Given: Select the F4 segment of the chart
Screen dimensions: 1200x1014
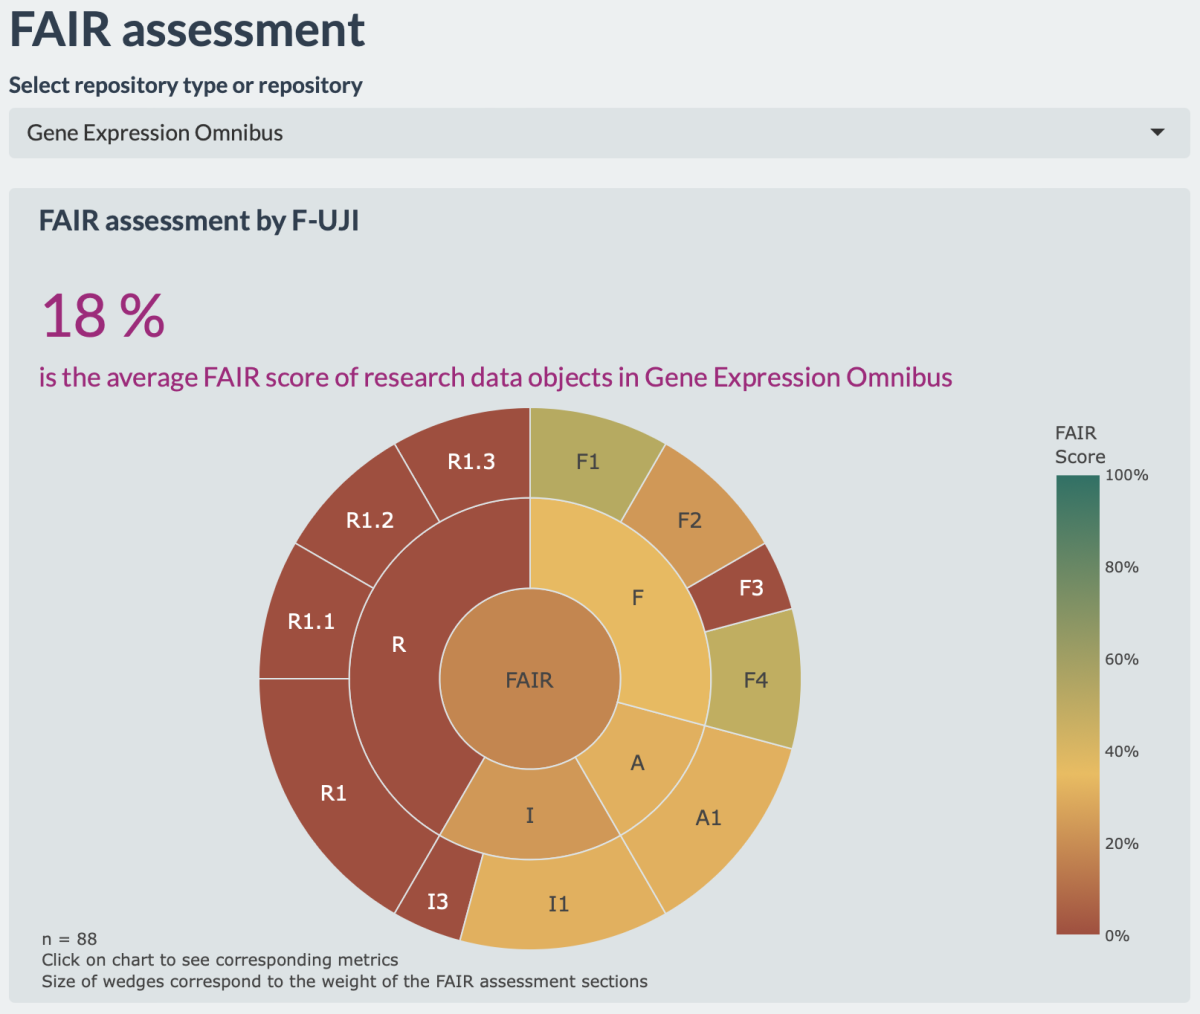Looking at the screenshot, I should tap(757, 678).
